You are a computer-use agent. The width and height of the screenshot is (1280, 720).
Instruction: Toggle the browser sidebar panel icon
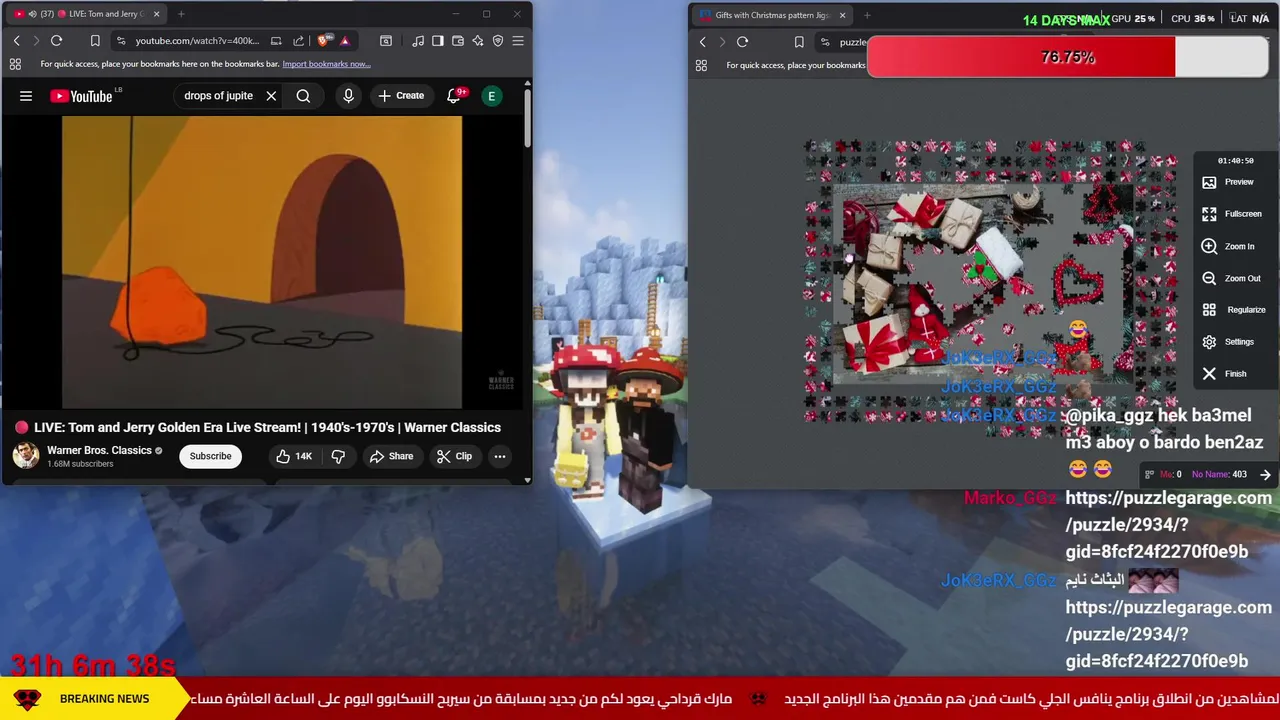[x=438, y=41]
